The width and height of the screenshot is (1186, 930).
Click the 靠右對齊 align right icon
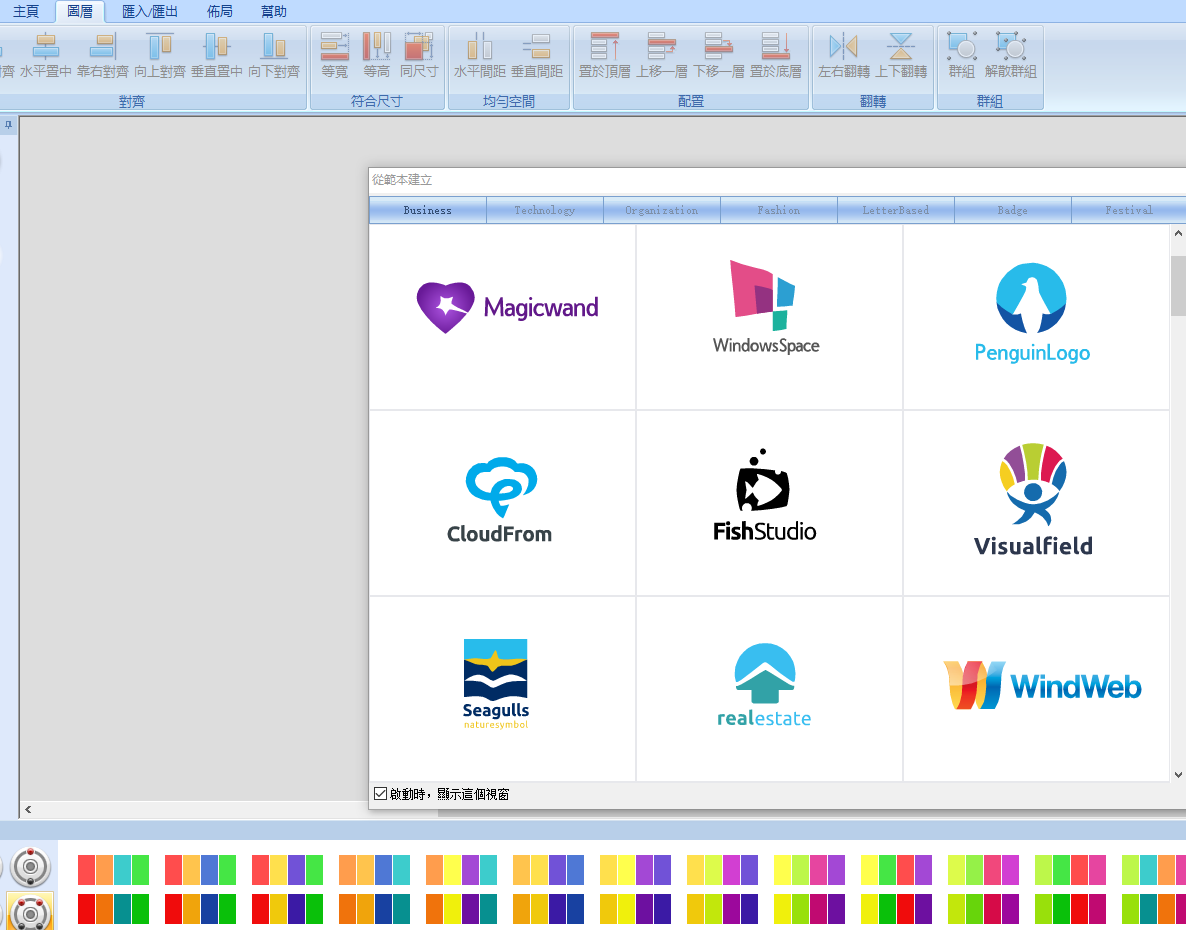coord(103,55)
